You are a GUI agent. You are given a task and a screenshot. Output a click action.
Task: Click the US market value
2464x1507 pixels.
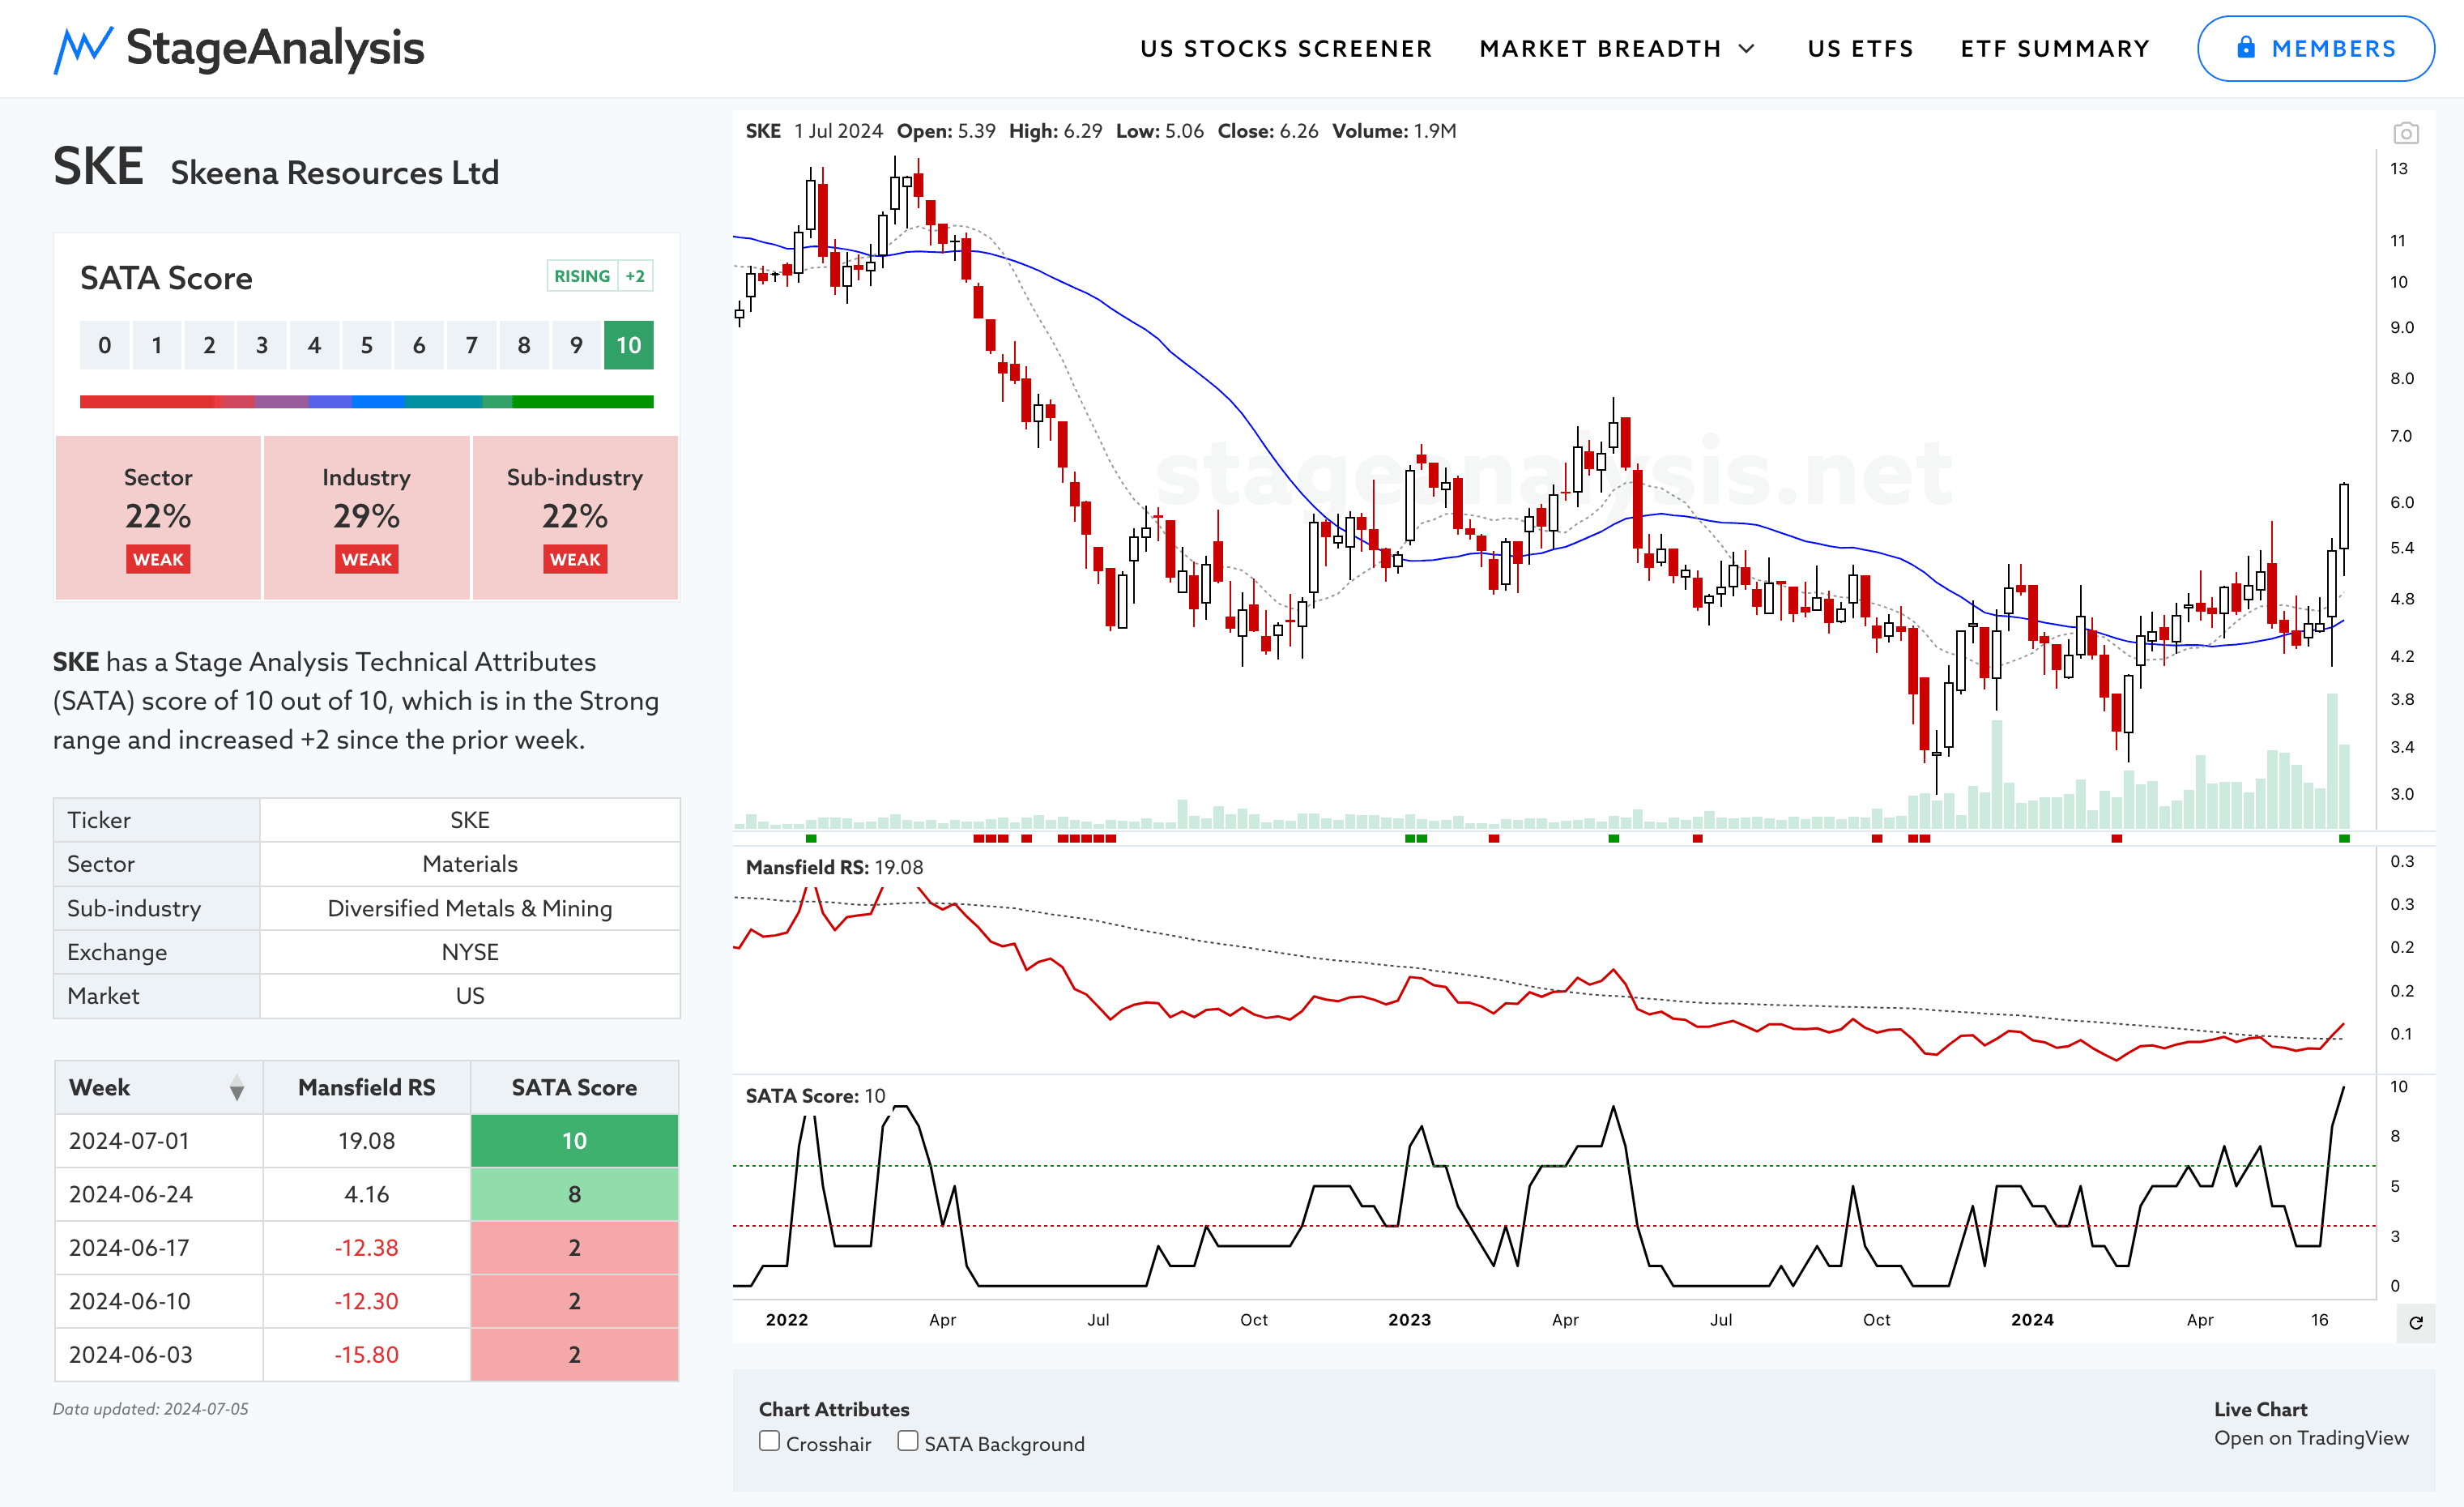pos(470,996)
